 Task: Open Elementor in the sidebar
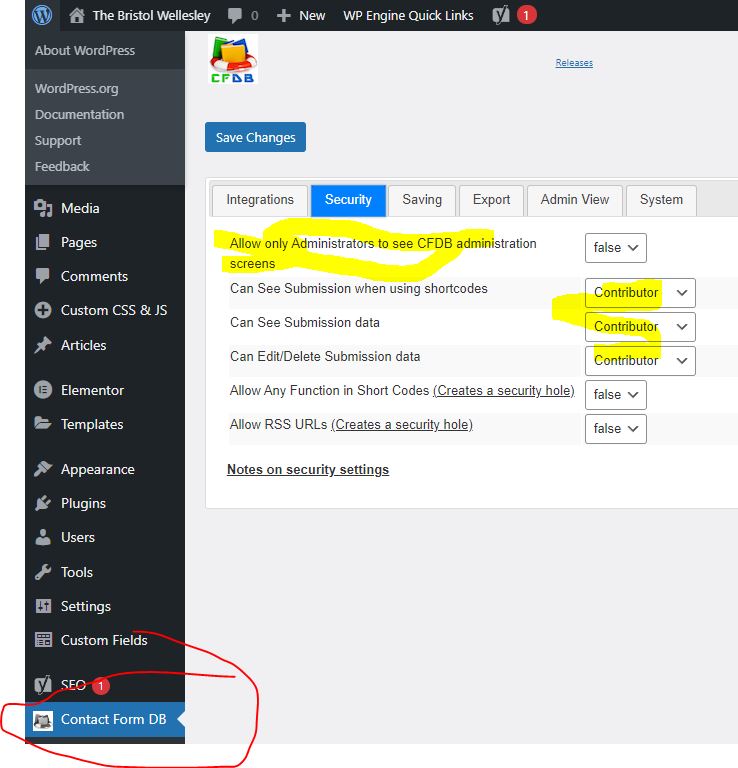(x=92, y=390)
